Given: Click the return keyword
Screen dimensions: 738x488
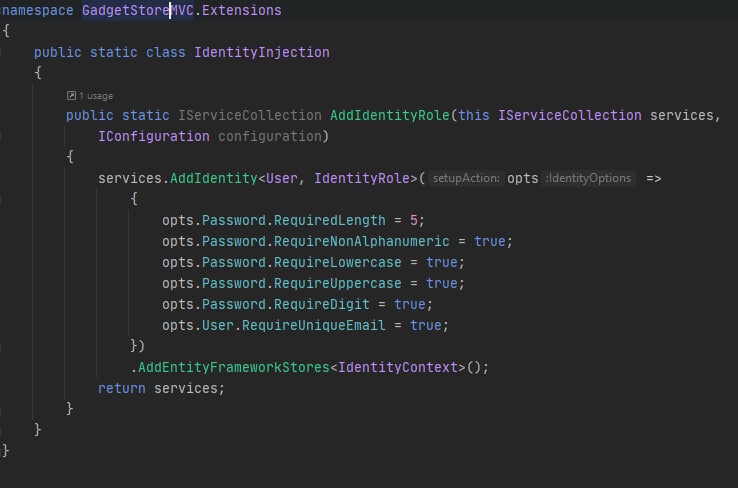Looking at the screenshot, I should 121,388.
